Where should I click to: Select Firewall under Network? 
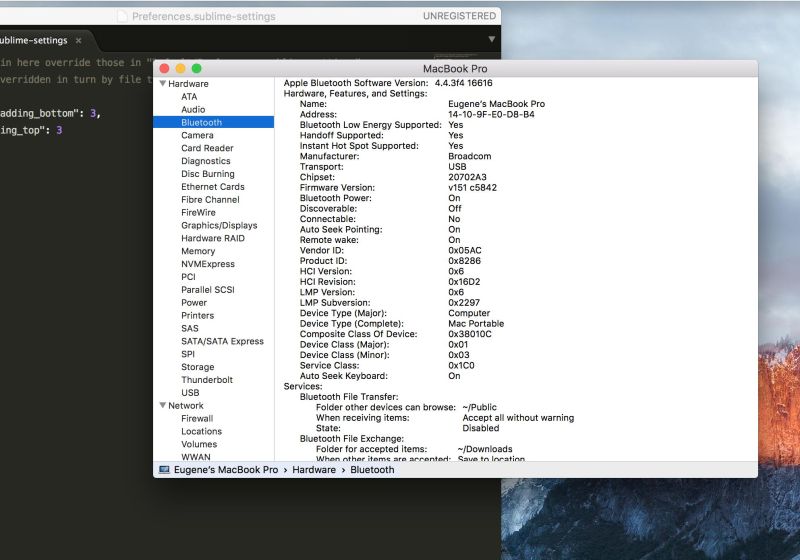(197, 419)
